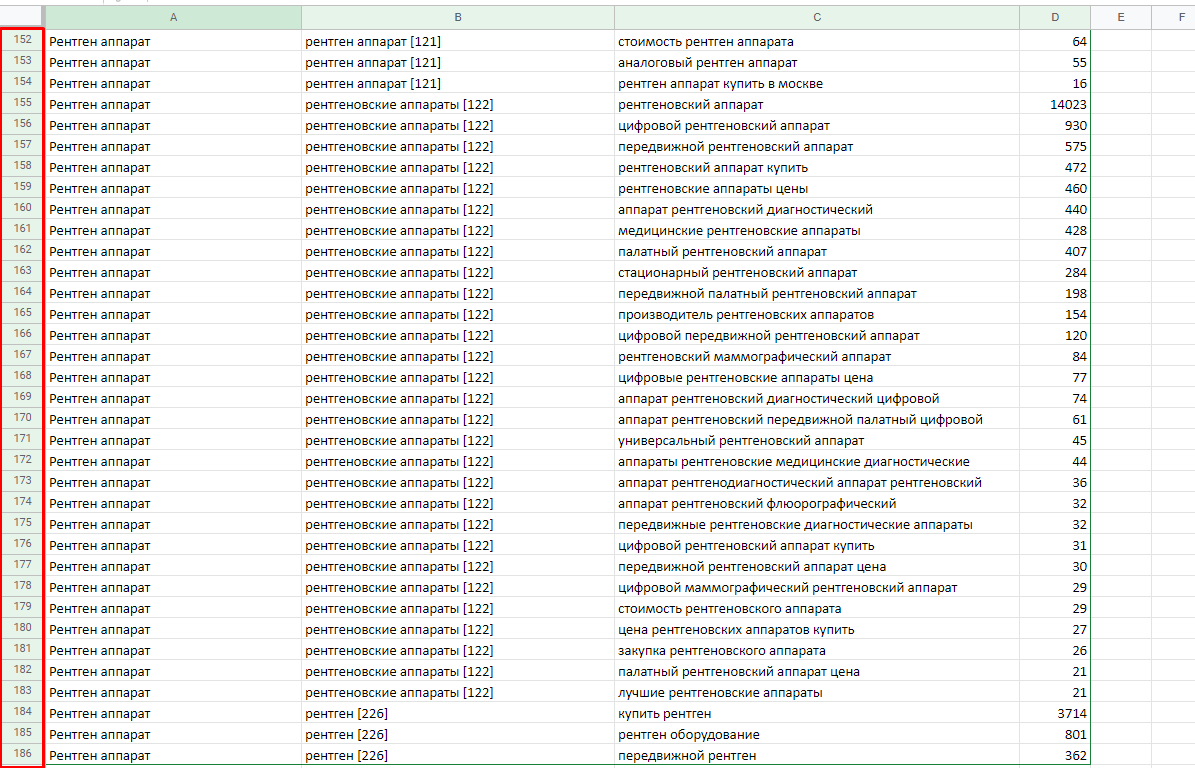The width and height of the screenshot is (1195, 768).
Task: Select row 170 header
Action: pyautogui.click(x=23, y=418)
